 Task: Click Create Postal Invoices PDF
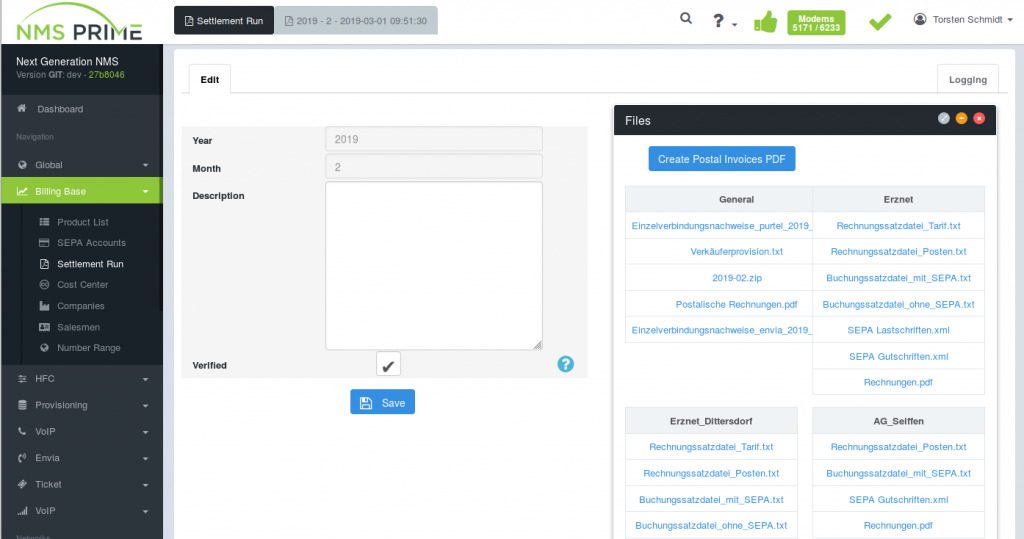[x=722, y=159]
